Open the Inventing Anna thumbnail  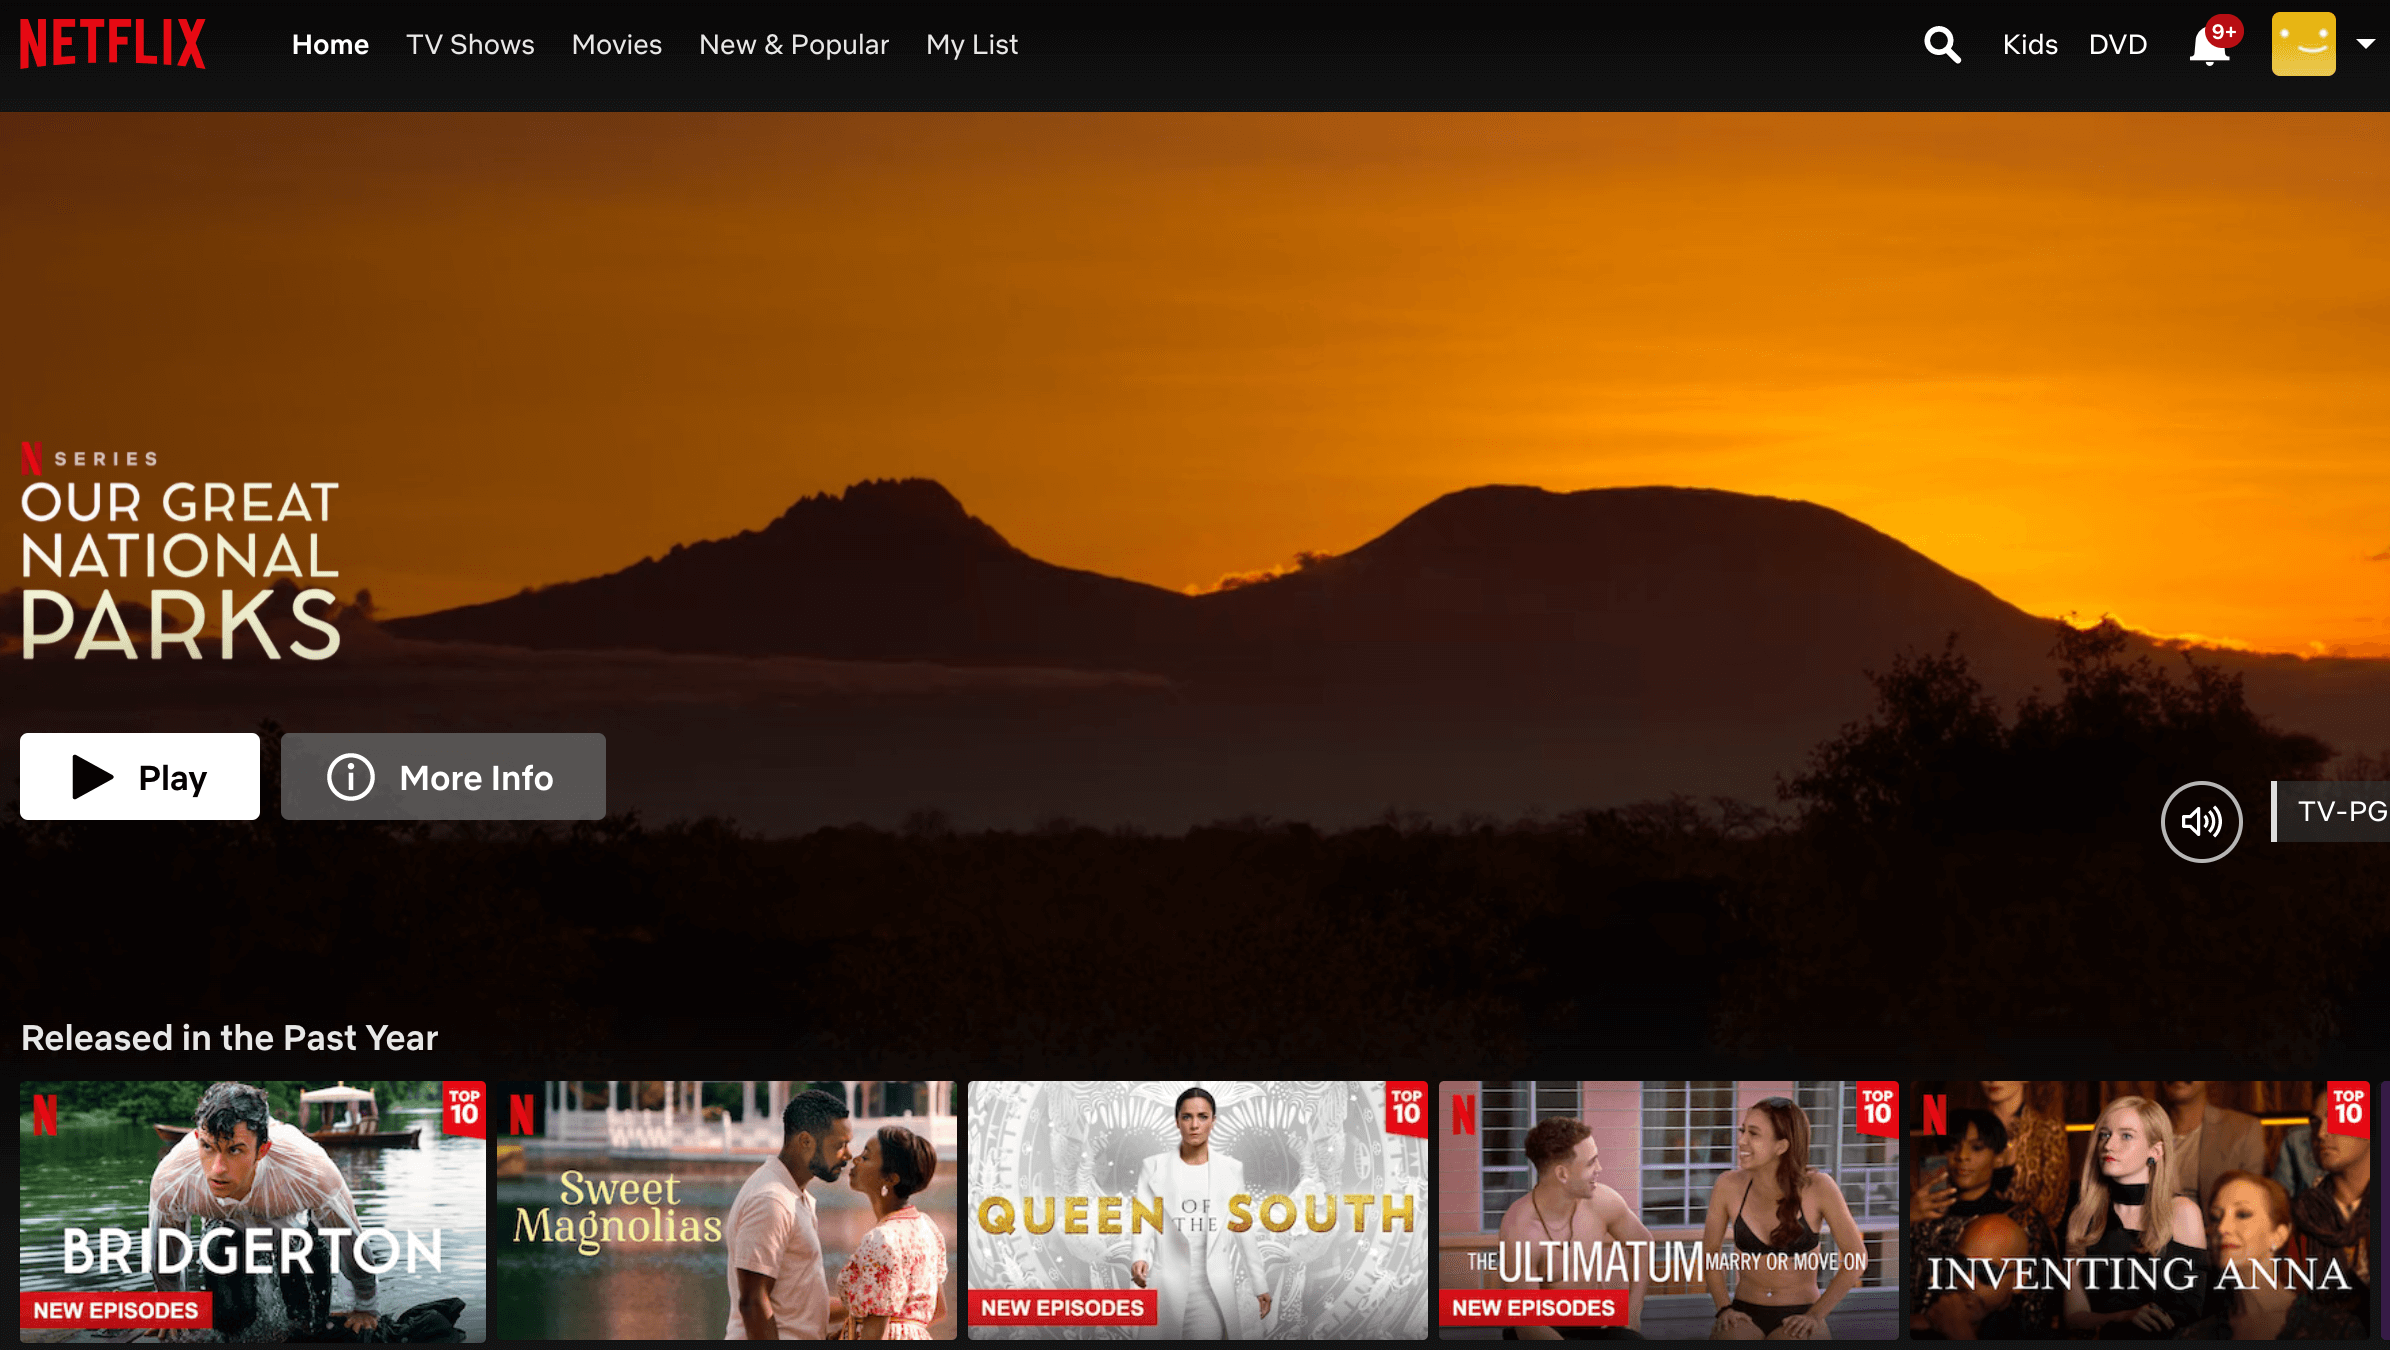(x=2140, y=1211)
